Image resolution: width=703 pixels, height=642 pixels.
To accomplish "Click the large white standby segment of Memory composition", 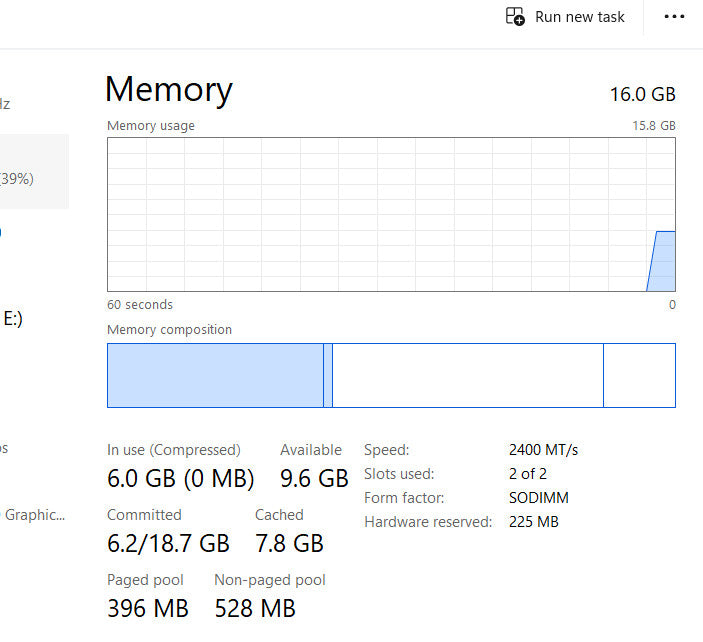I will coord(467,375).
